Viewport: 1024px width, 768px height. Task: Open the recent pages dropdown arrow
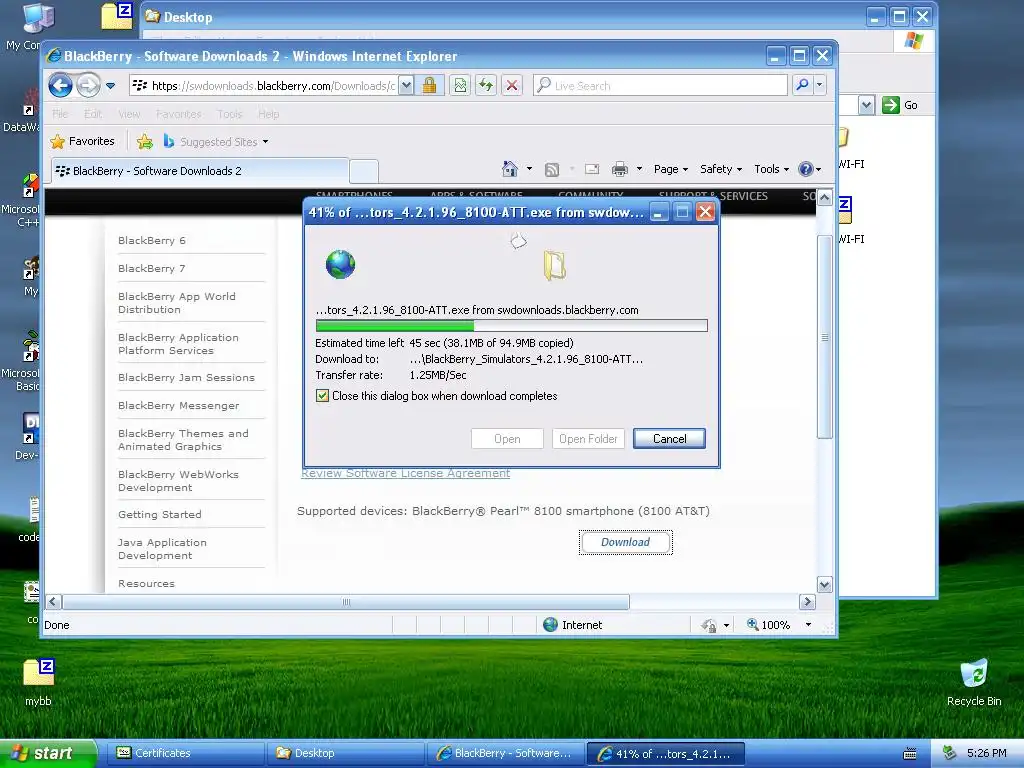pos(110,86)
